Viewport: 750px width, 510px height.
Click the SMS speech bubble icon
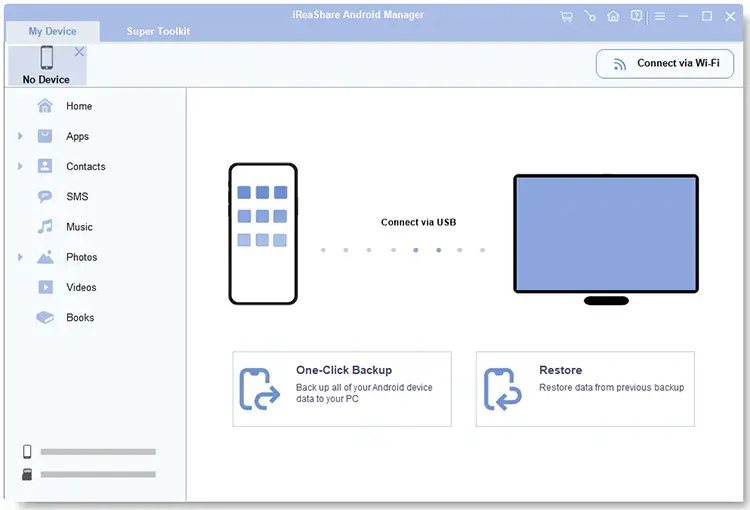45,197
